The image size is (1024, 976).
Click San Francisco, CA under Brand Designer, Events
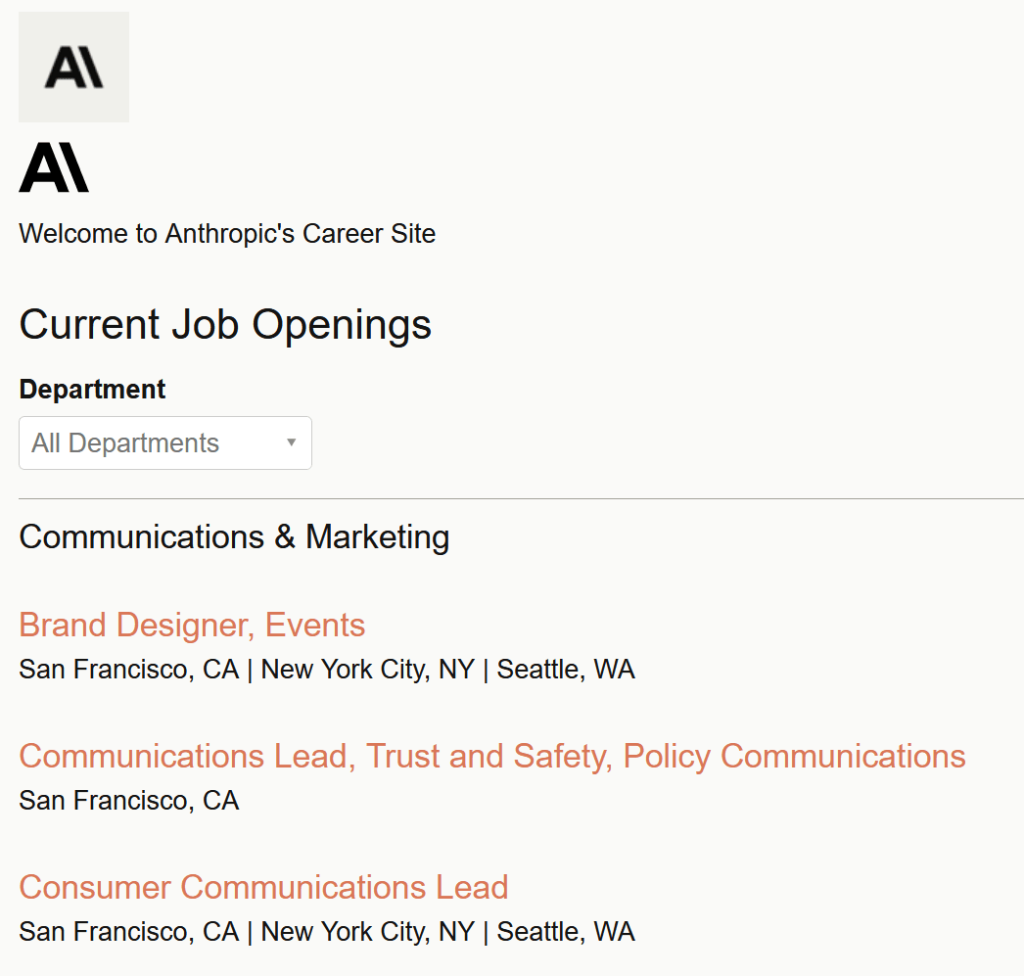(x=129, y=669)
